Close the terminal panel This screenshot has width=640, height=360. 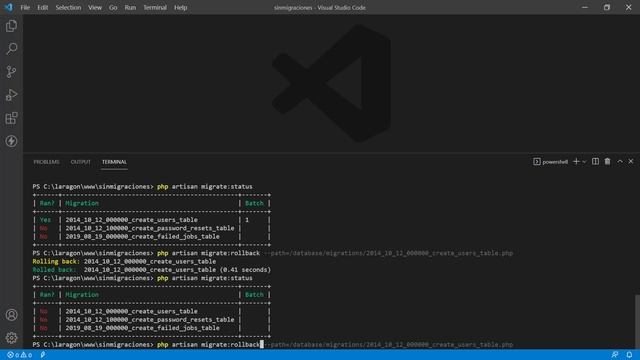click(x=631, y=162)
